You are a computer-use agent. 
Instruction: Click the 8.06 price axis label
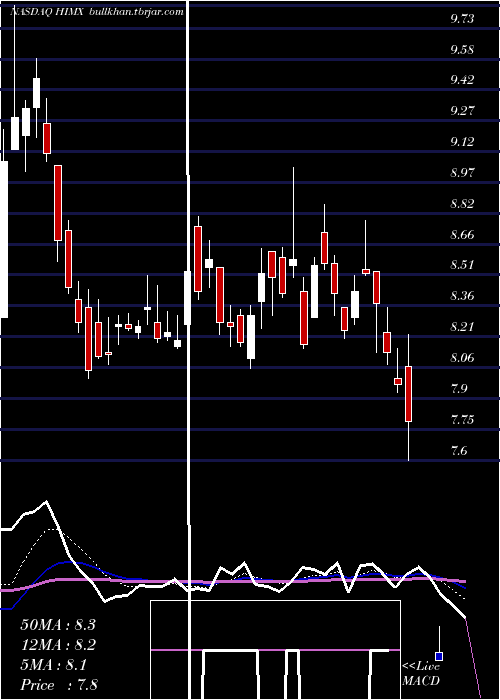tap(462, 358)
